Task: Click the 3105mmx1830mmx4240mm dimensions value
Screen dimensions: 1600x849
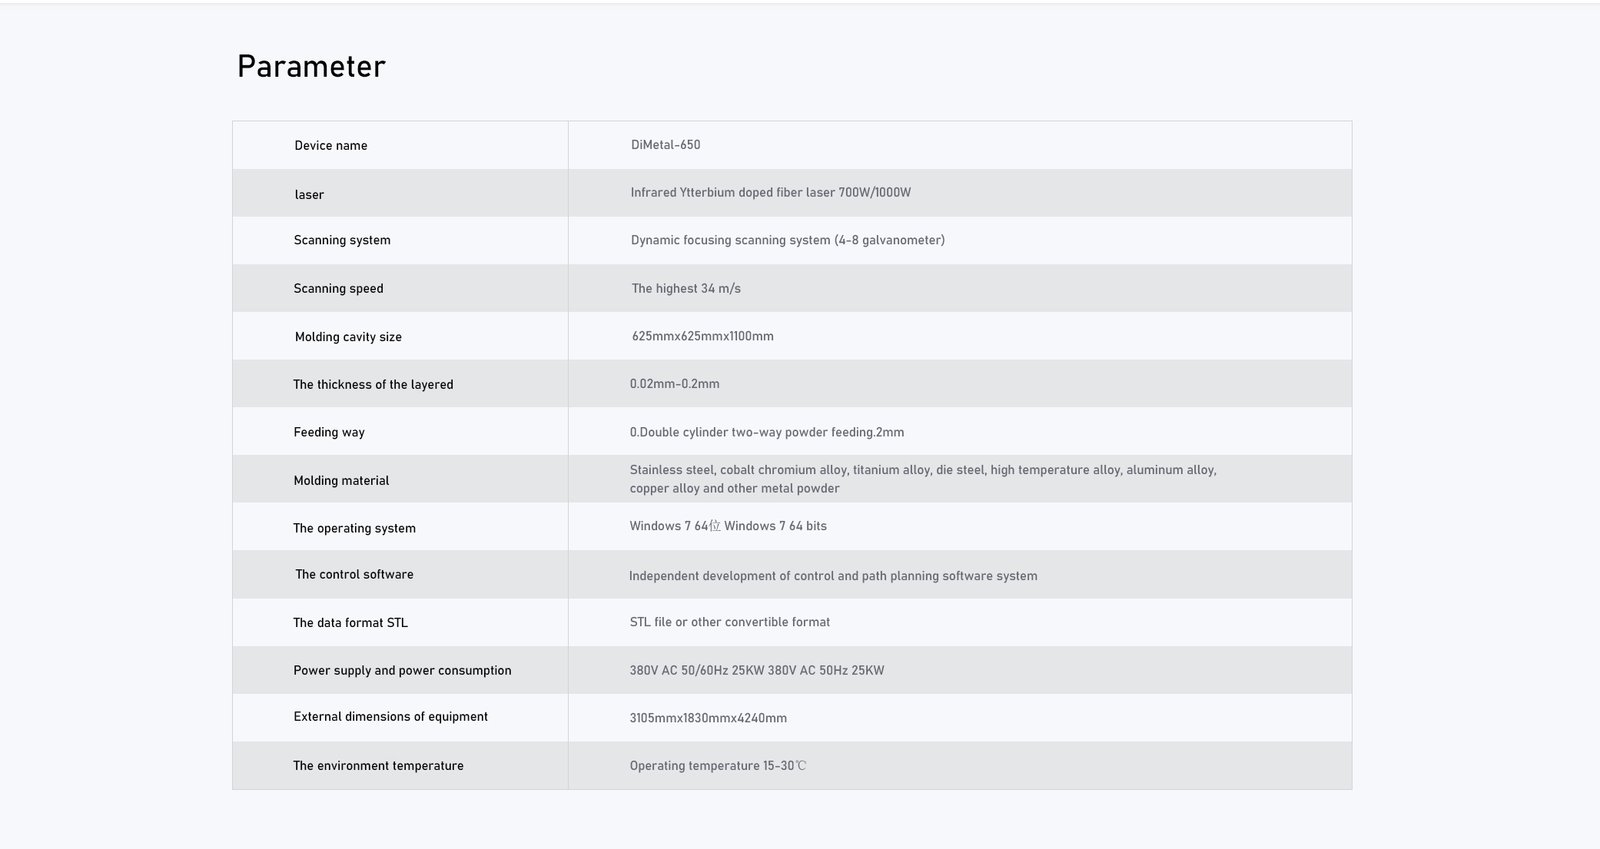Action: click(708, 718)
